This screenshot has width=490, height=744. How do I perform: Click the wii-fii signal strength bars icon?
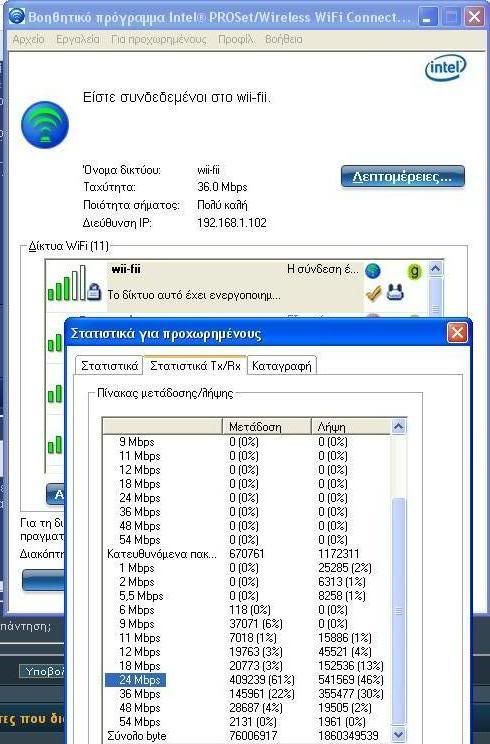click(66, 283)
